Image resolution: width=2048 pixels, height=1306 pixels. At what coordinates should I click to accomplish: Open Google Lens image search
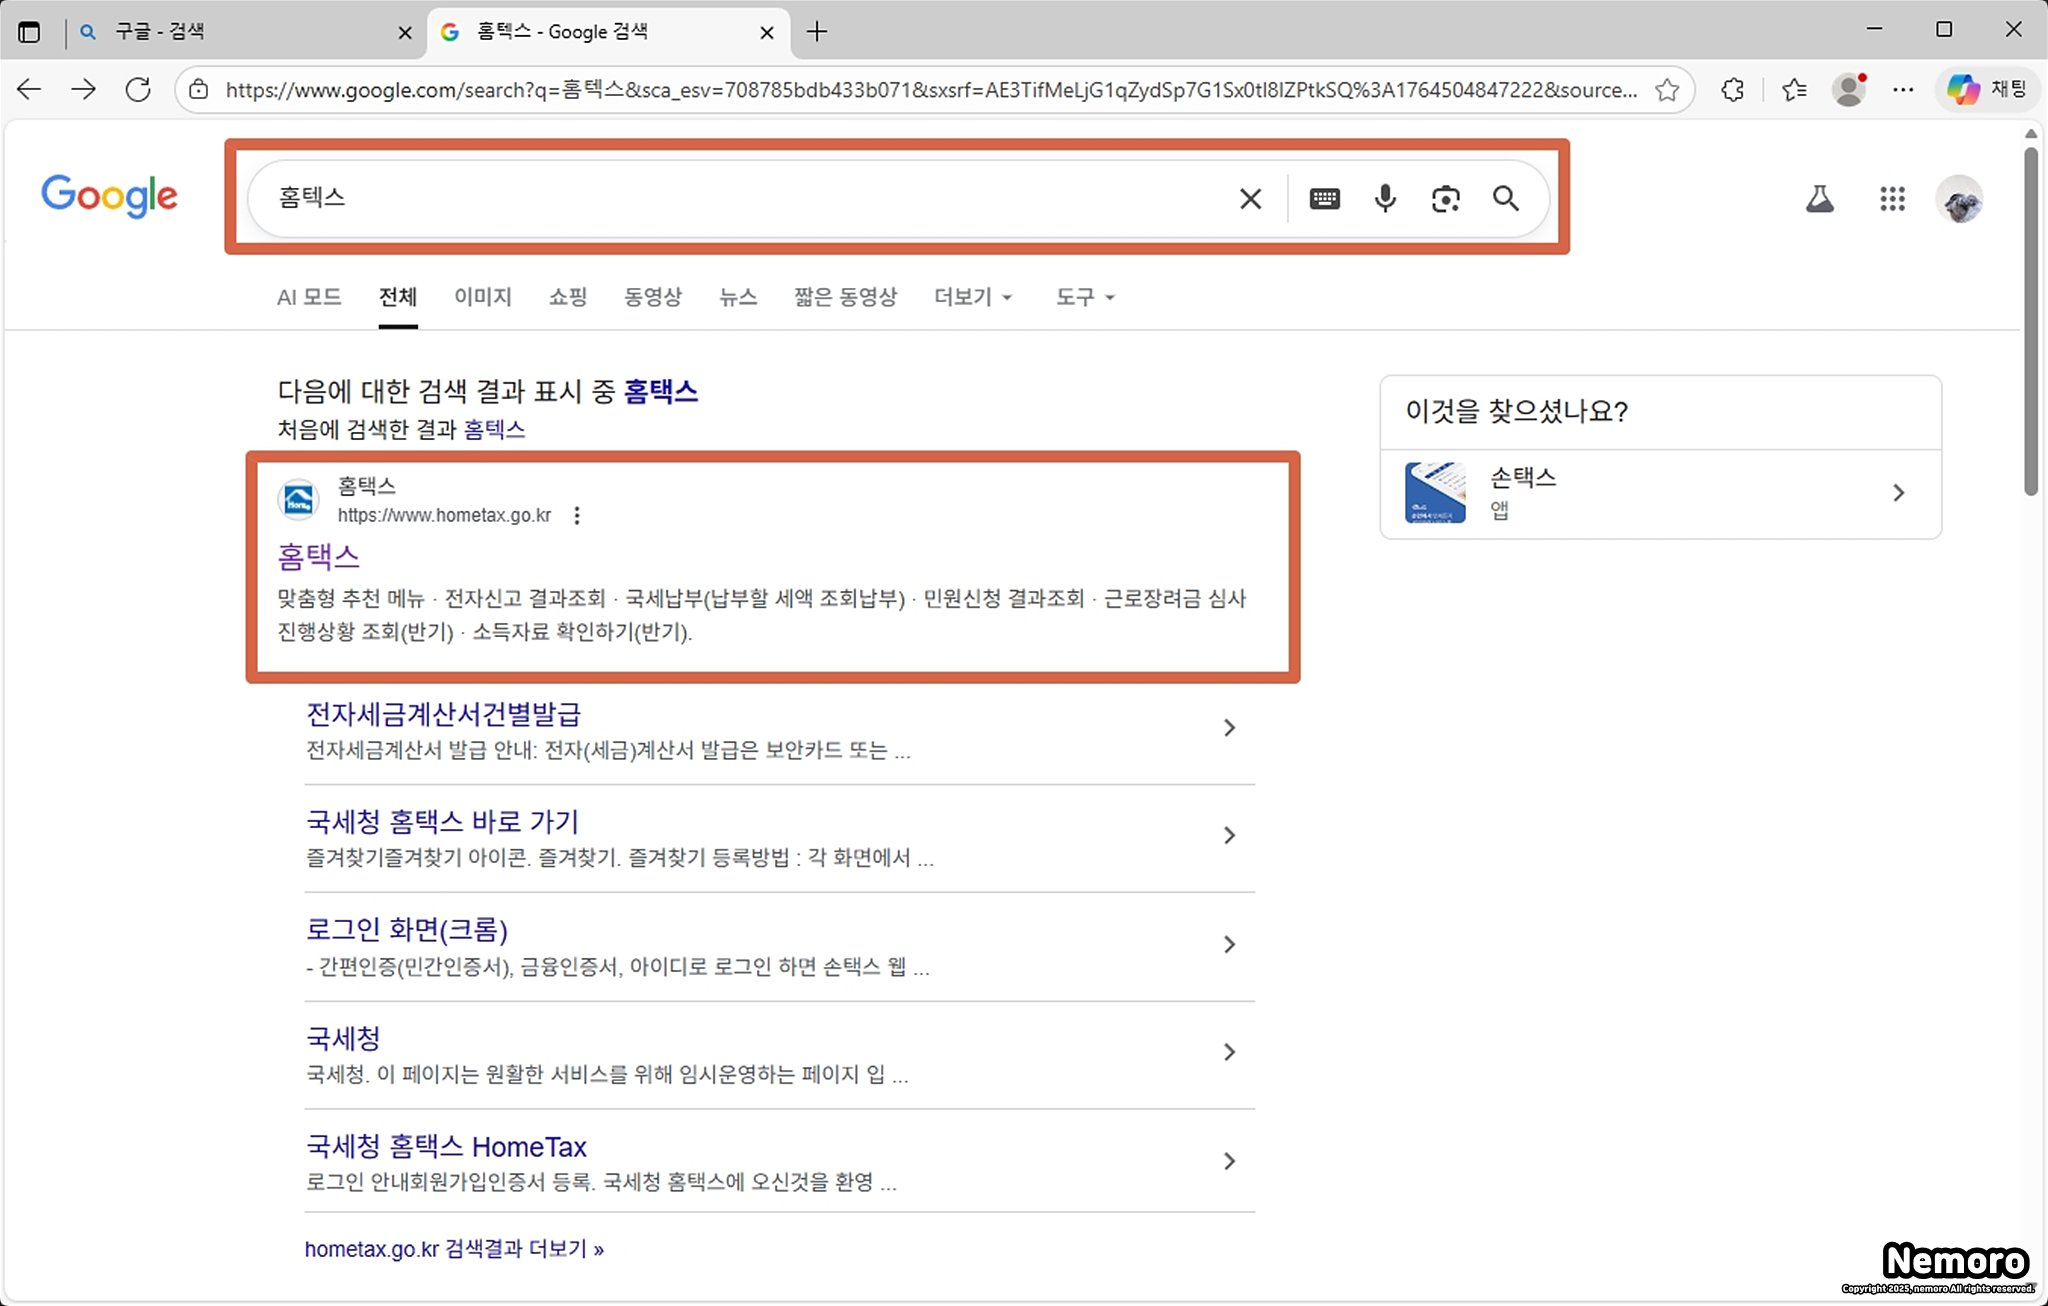pos(1445,199)
